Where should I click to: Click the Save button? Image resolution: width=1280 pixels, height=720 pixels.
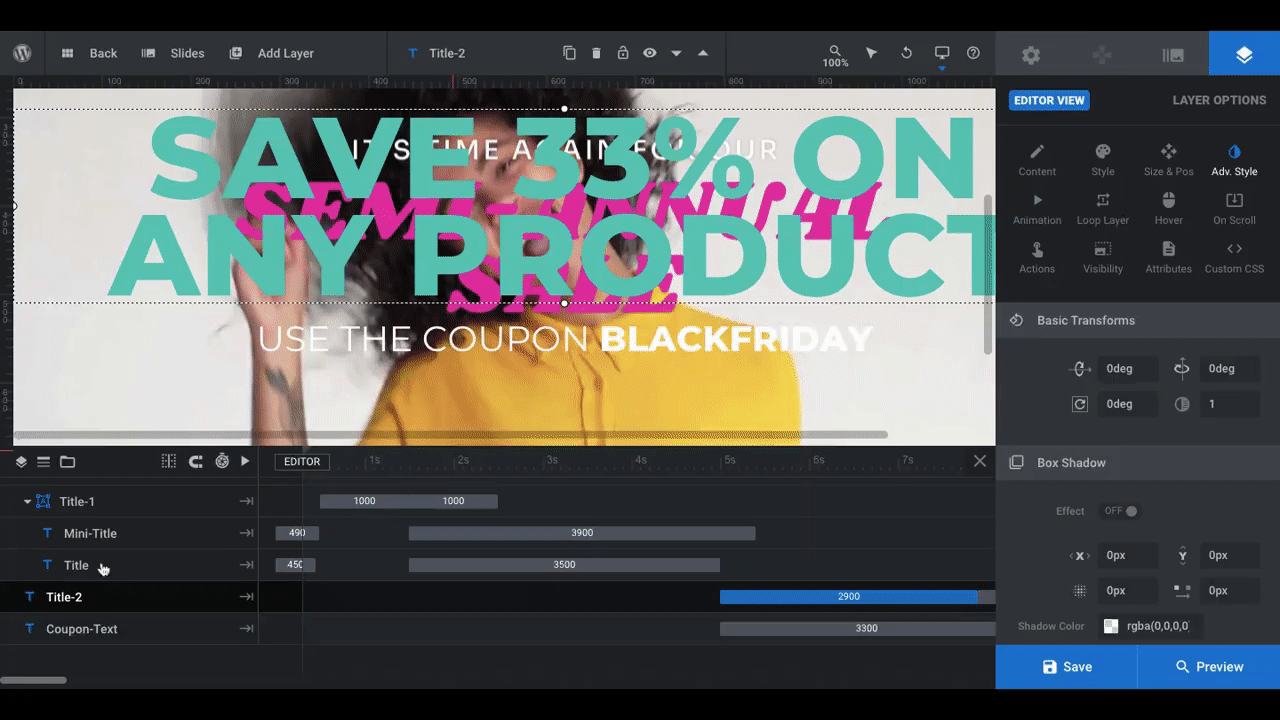tap(1066, 667)
